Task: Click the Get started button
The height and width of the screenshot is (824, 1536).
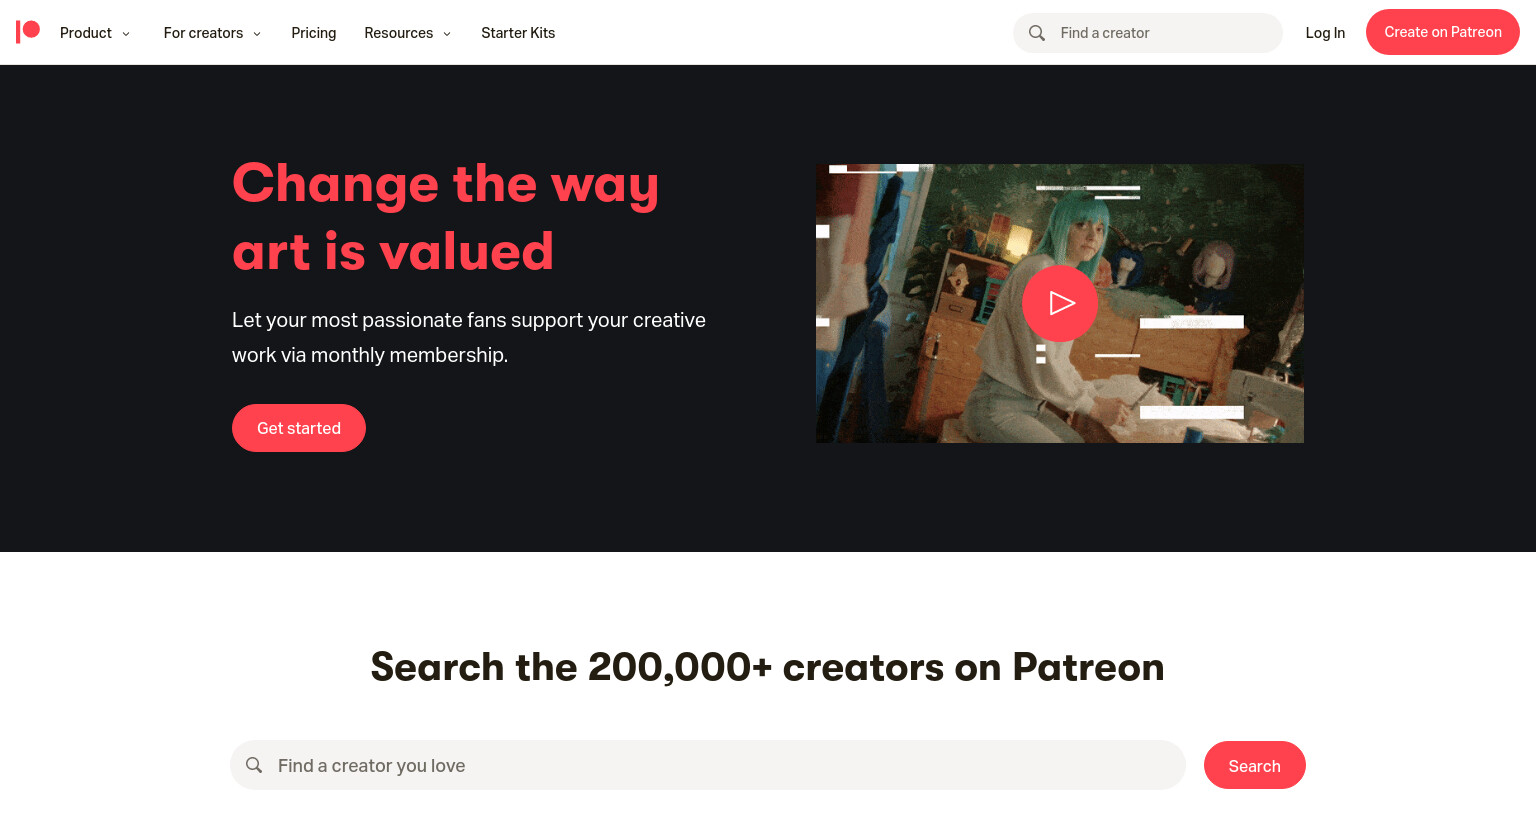Action: click(299, 428)
